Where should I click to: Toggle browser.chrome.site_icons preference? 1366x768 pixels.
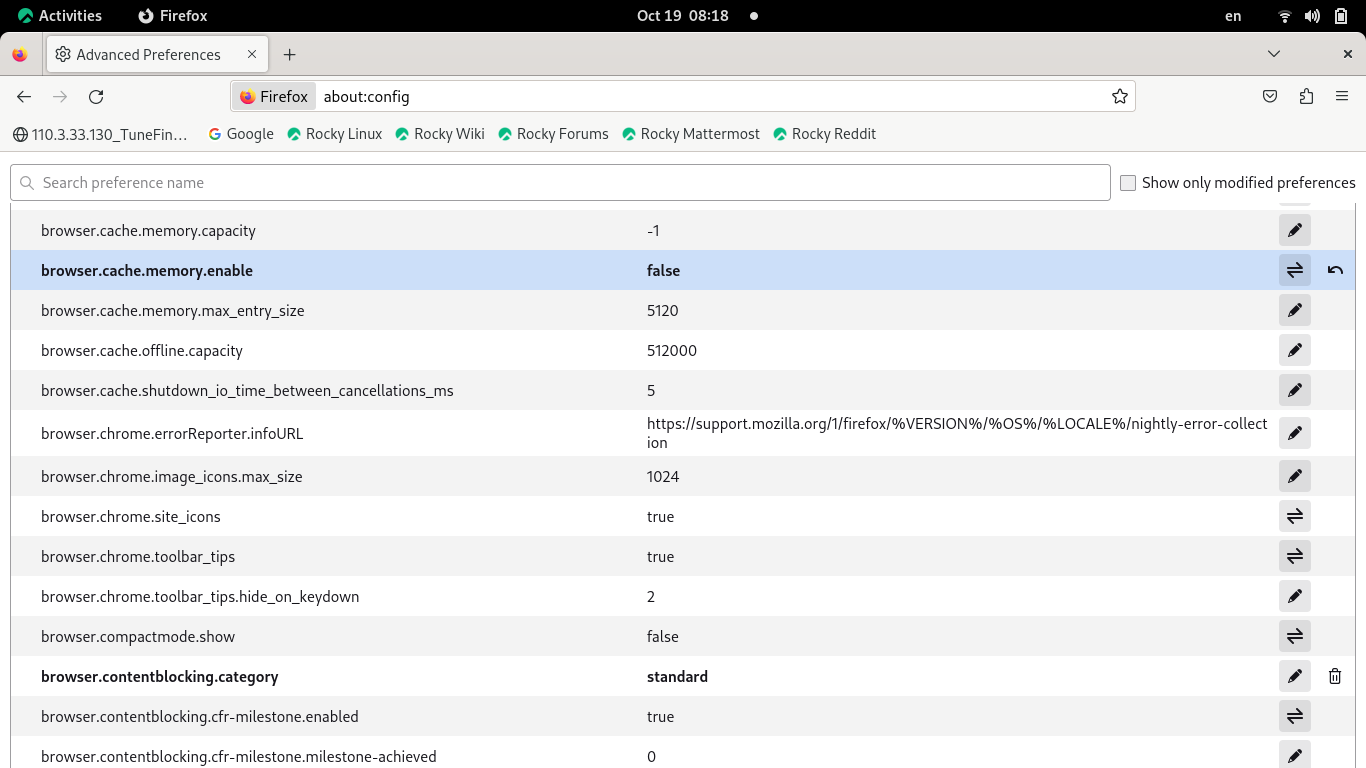pyautogui.click(x=1294, y=516)
